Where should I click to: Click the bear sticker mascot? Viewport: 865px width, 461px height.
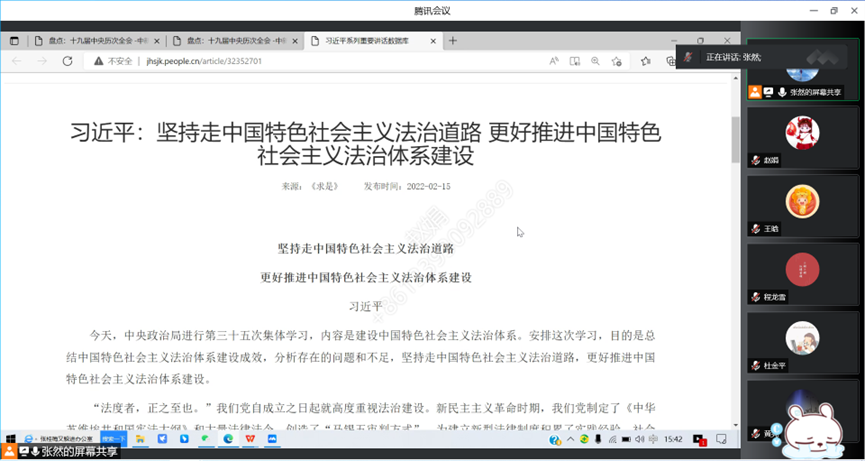(x=816, y=432)
